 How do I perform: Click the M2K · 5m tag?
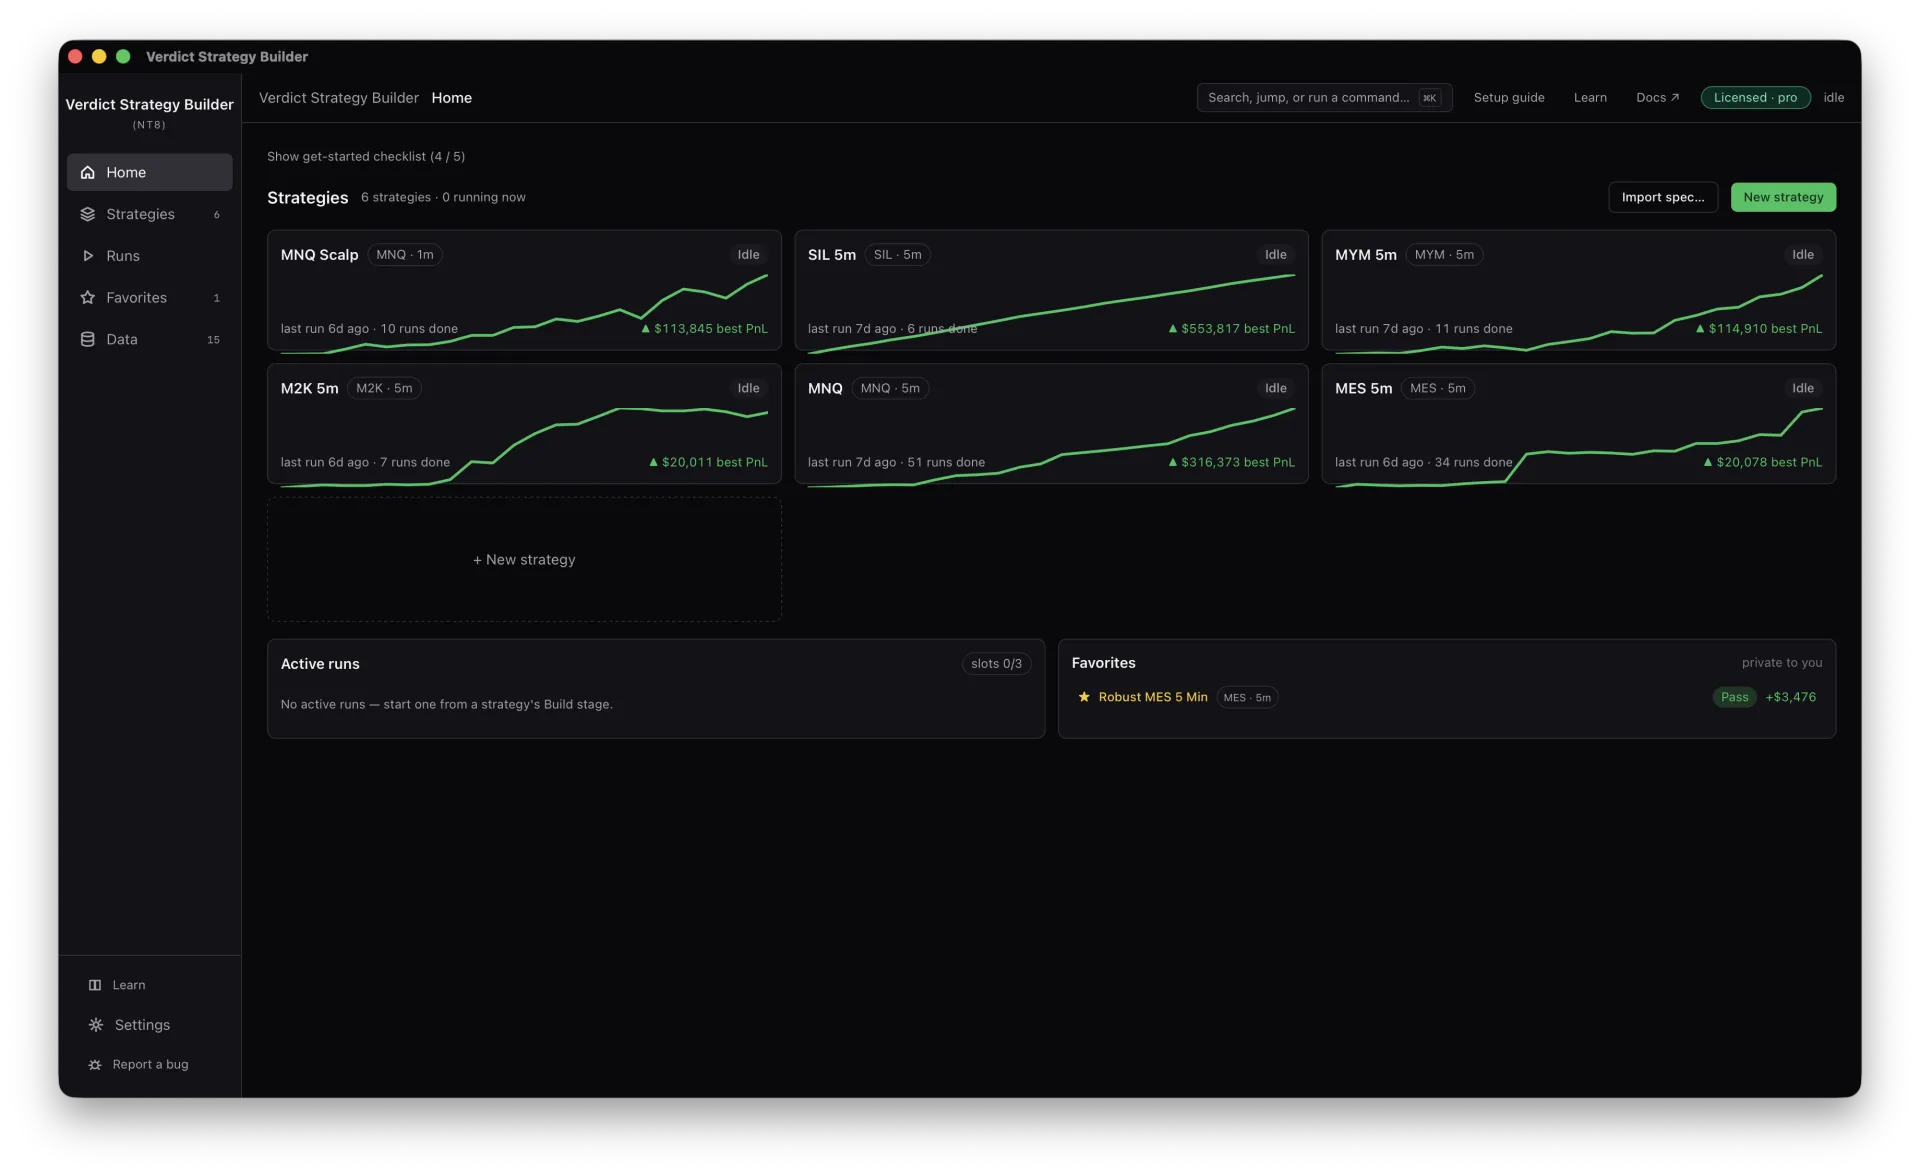coord(384,388)
